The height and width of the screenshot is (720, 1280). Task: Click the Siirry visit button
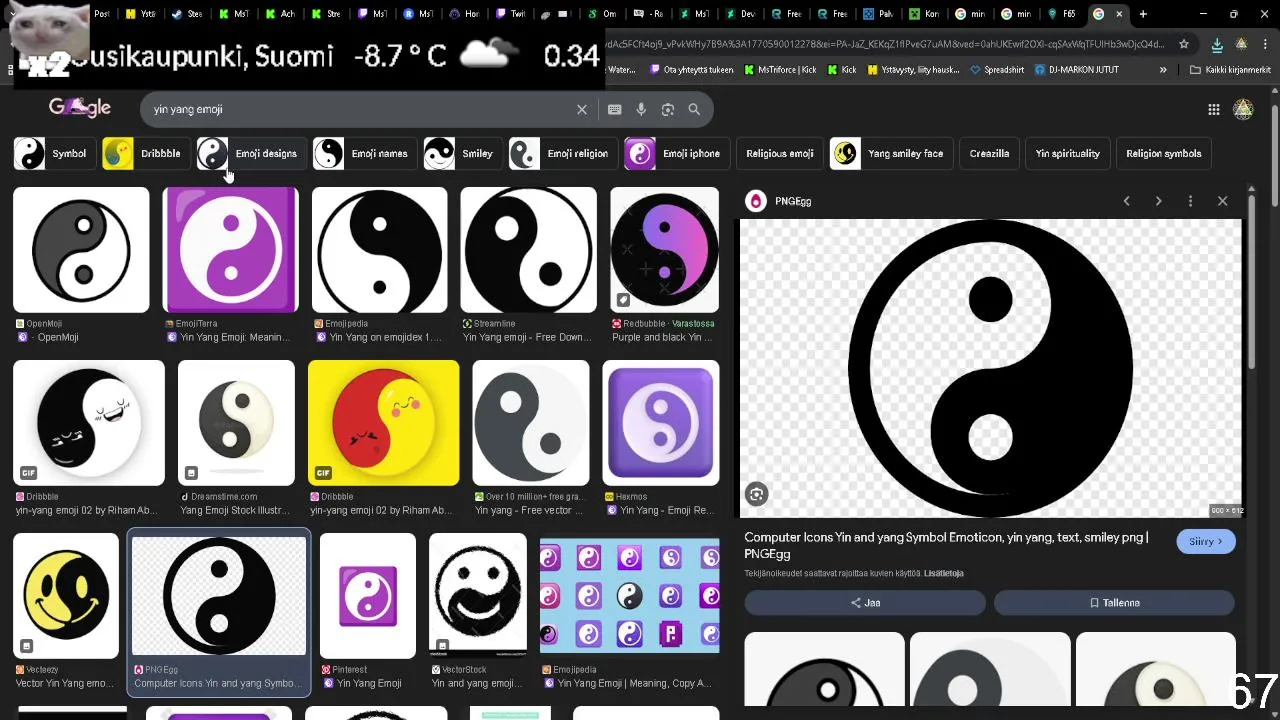click(x=1206, y=541)
